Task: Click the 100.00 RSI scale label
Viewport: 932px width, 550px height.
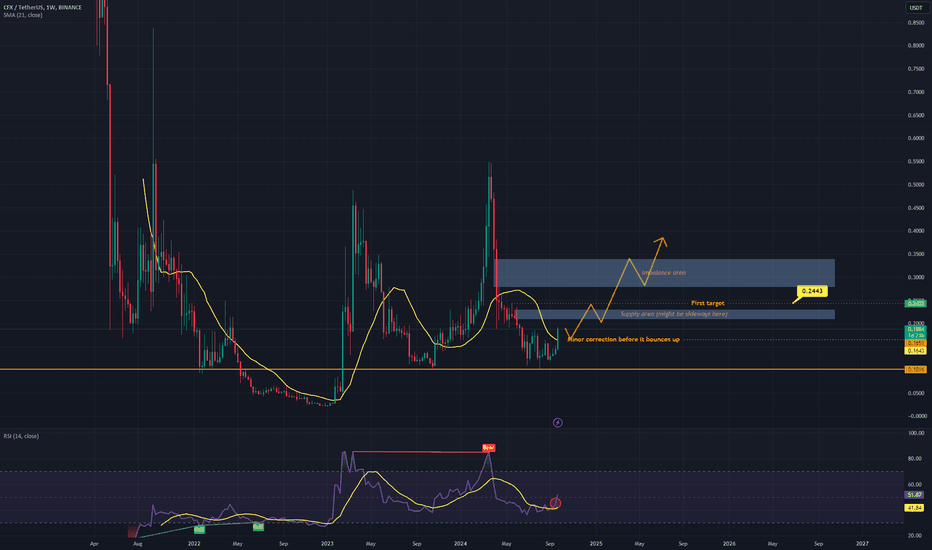Action: (x=916, y=433)
